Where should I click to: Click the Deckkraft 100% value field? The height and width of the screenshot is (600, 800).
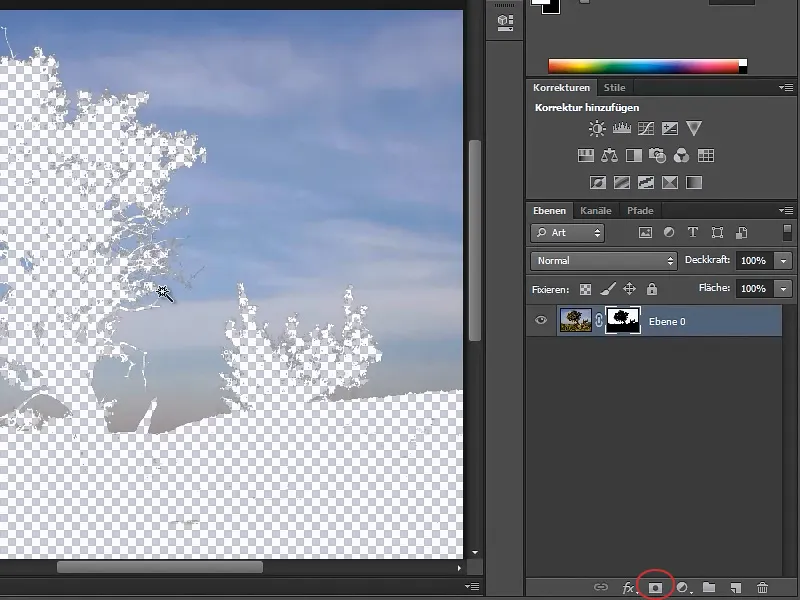tap(754, 261)
